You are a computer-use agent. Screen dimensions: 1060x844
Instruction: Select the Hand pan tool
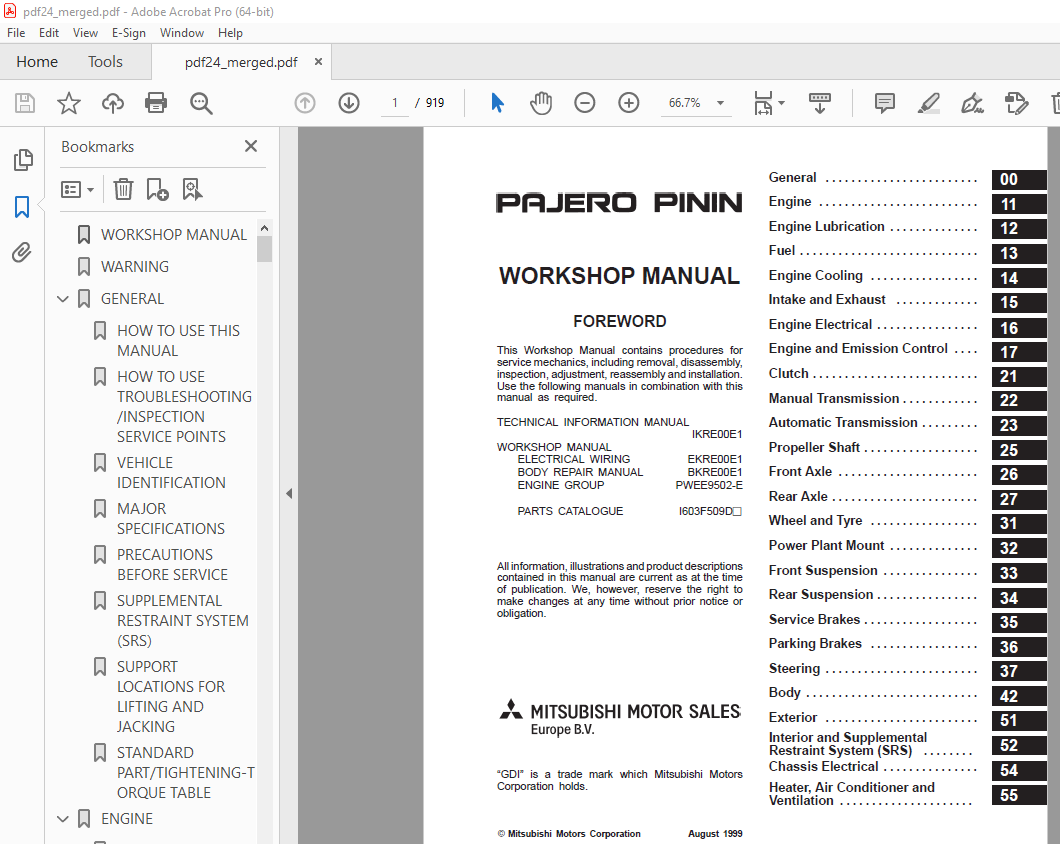[x=541, y=103]
